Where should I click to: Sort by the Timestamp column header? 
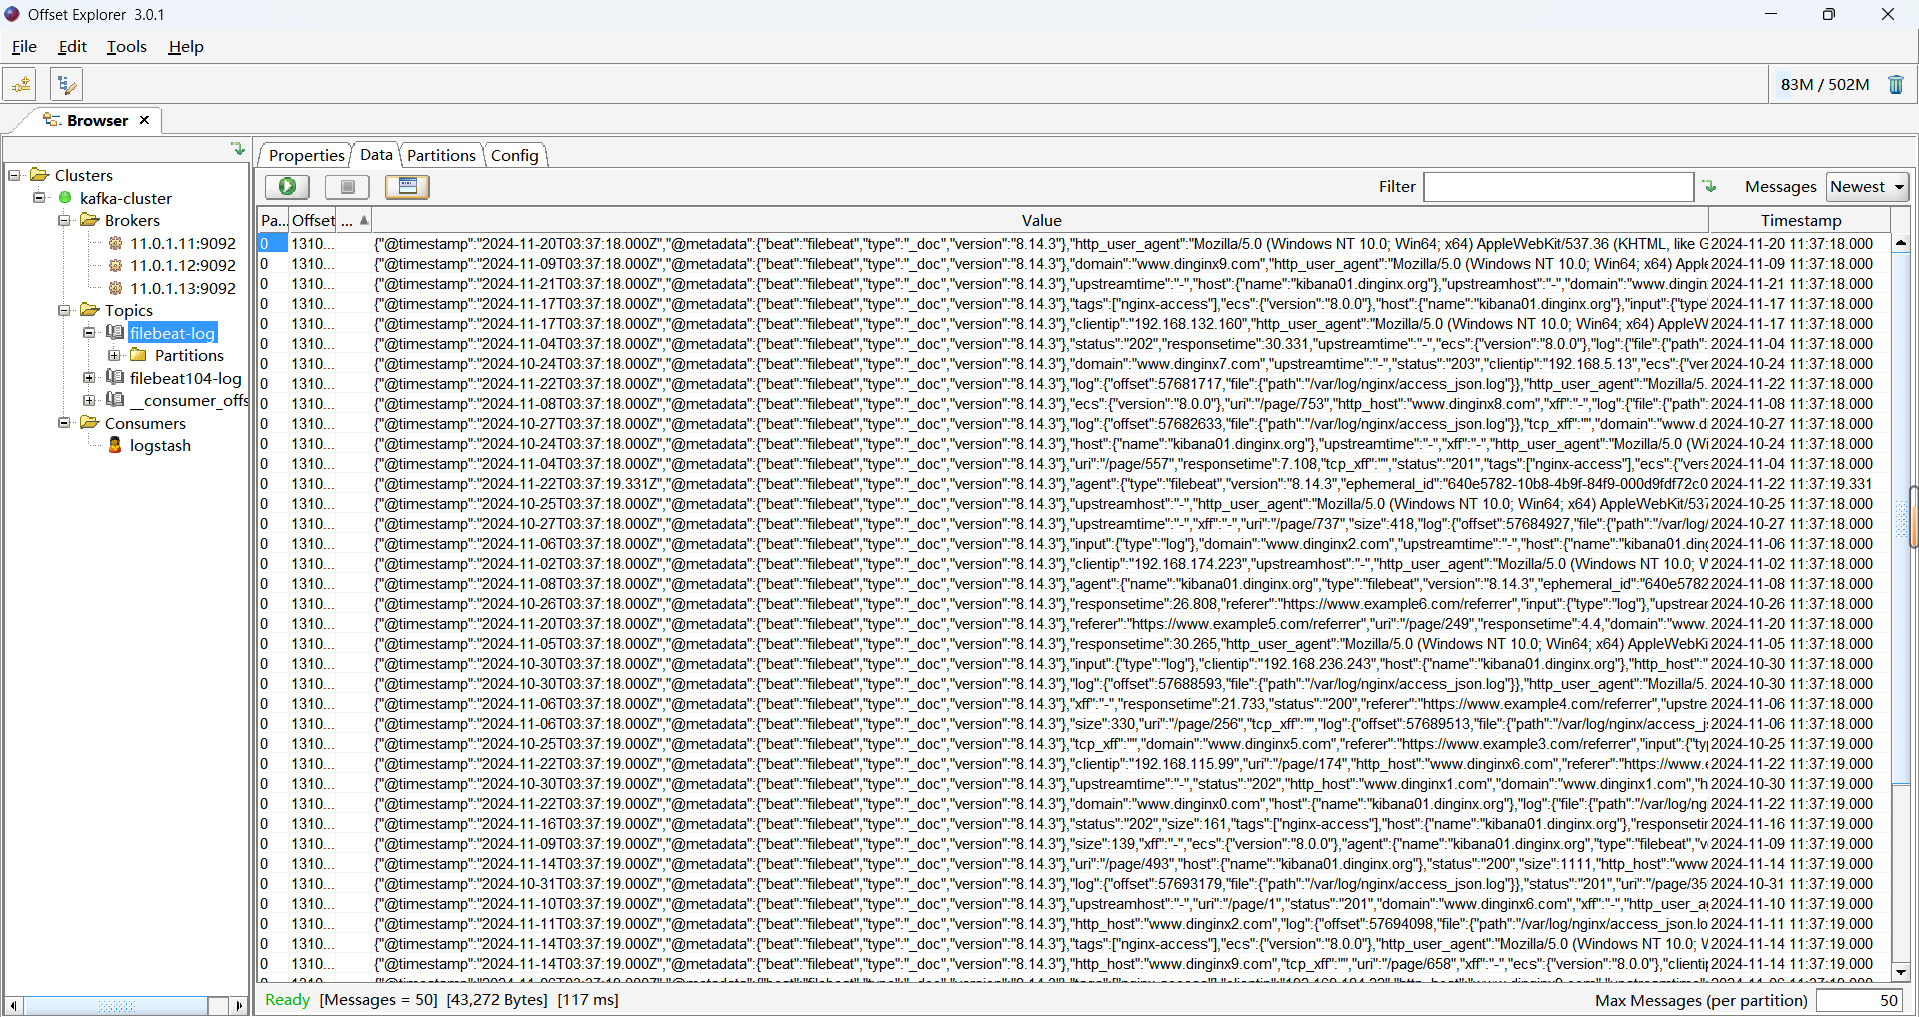tap(1800, 220)
